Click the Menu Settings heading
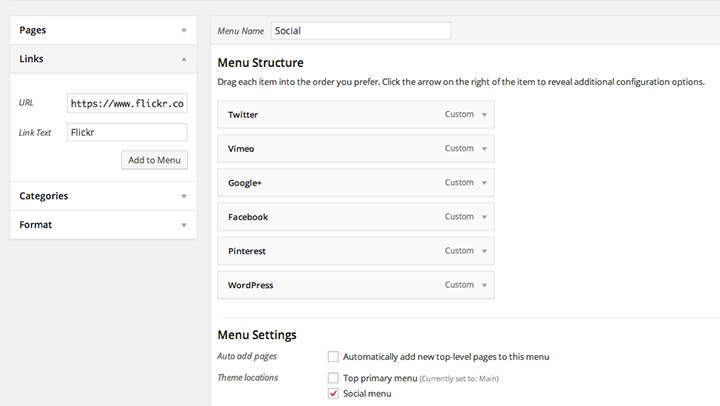Image resolution: width=720 pixels, height=406 pixels. 257,335
